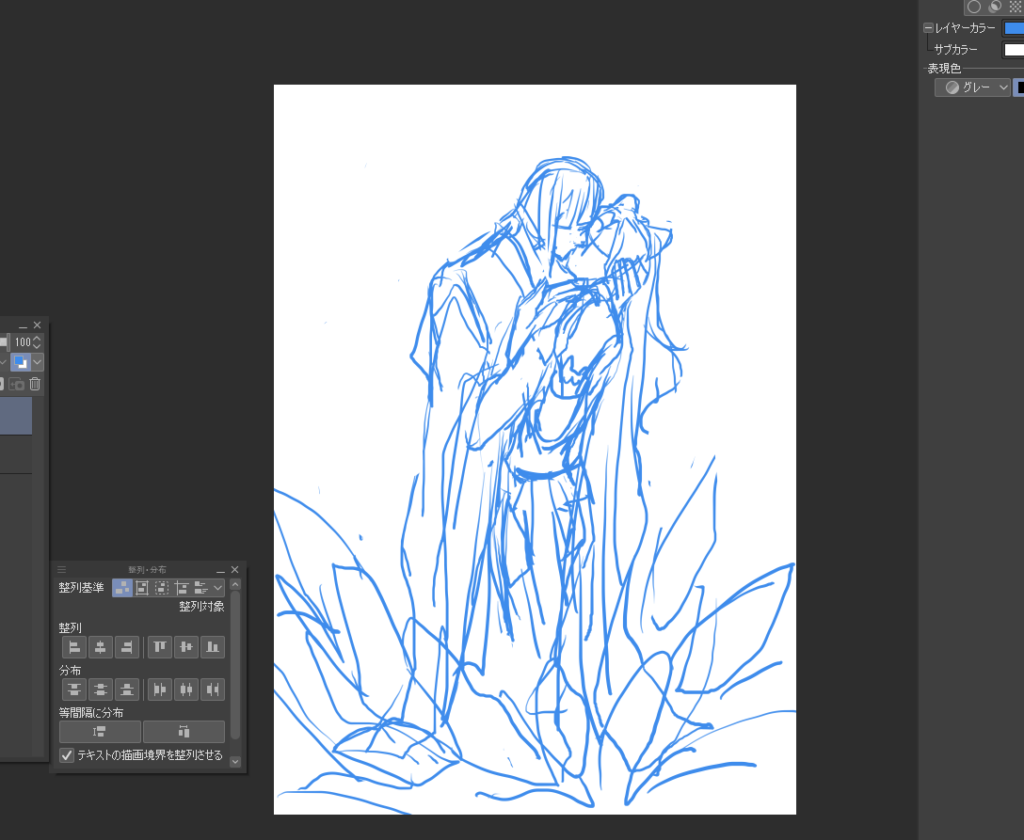The height and width of the screenshot is (840, 1024).
Task: Click the blue レイヤーカラー color swatch
Action: [1013, 28]
